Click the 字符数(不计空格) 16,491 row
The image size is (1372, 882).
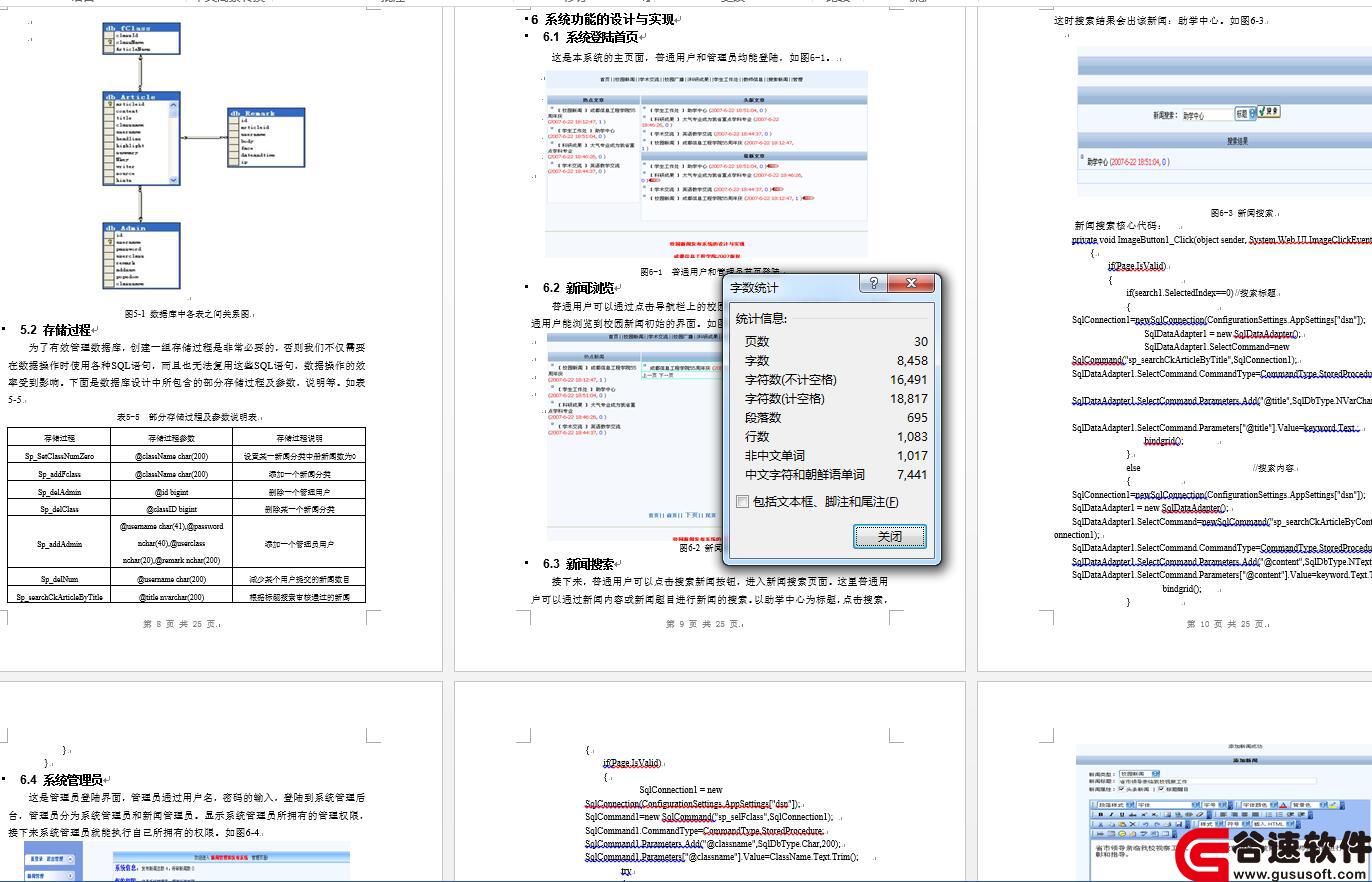[836, 379]
